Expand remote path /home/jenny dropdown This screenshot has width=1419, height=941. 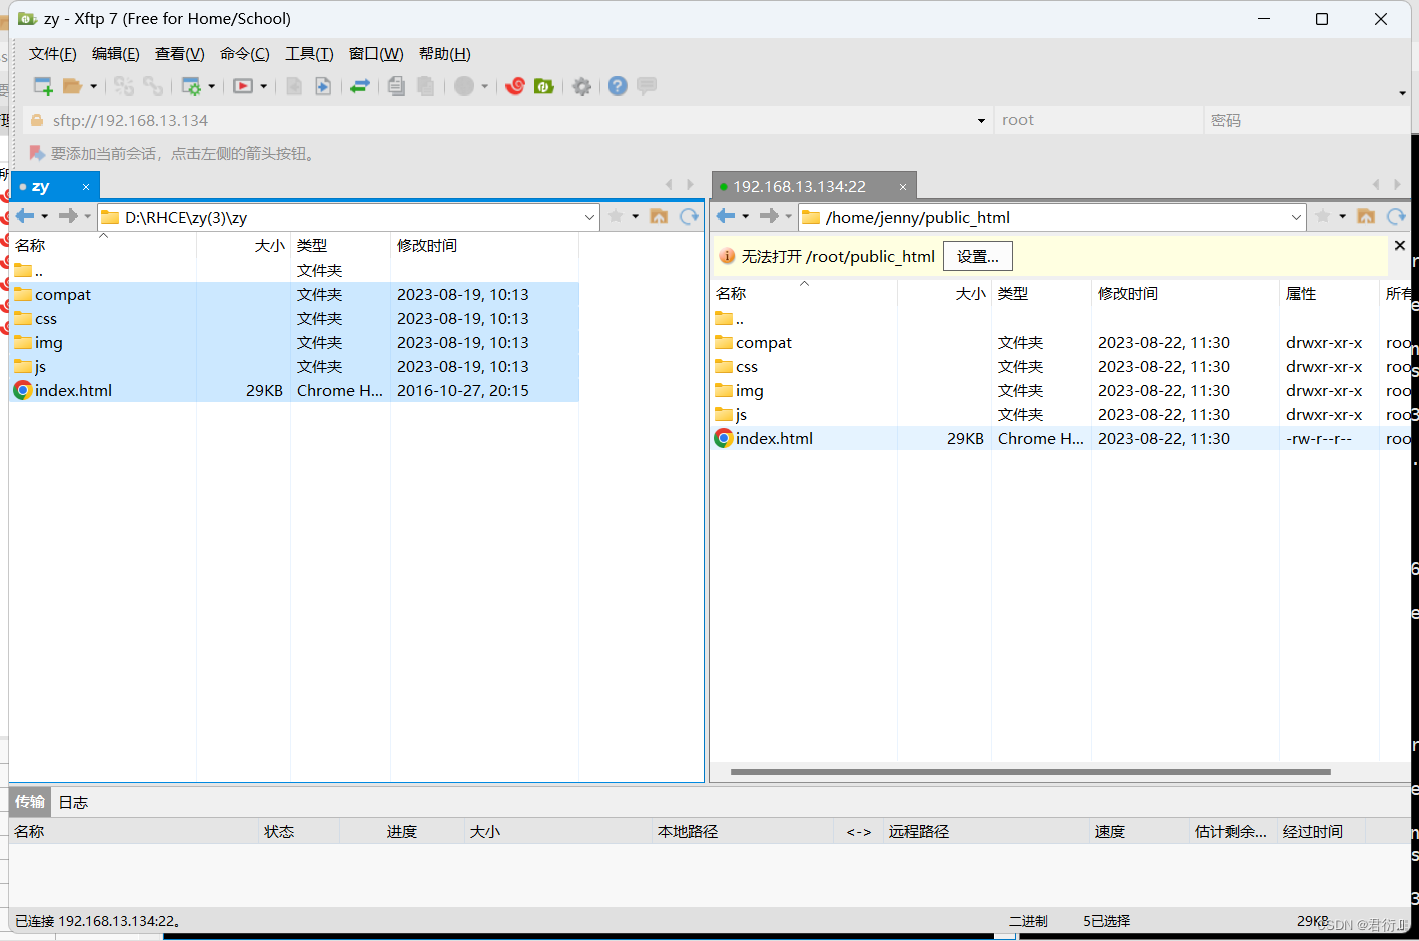coord(1296,217)
